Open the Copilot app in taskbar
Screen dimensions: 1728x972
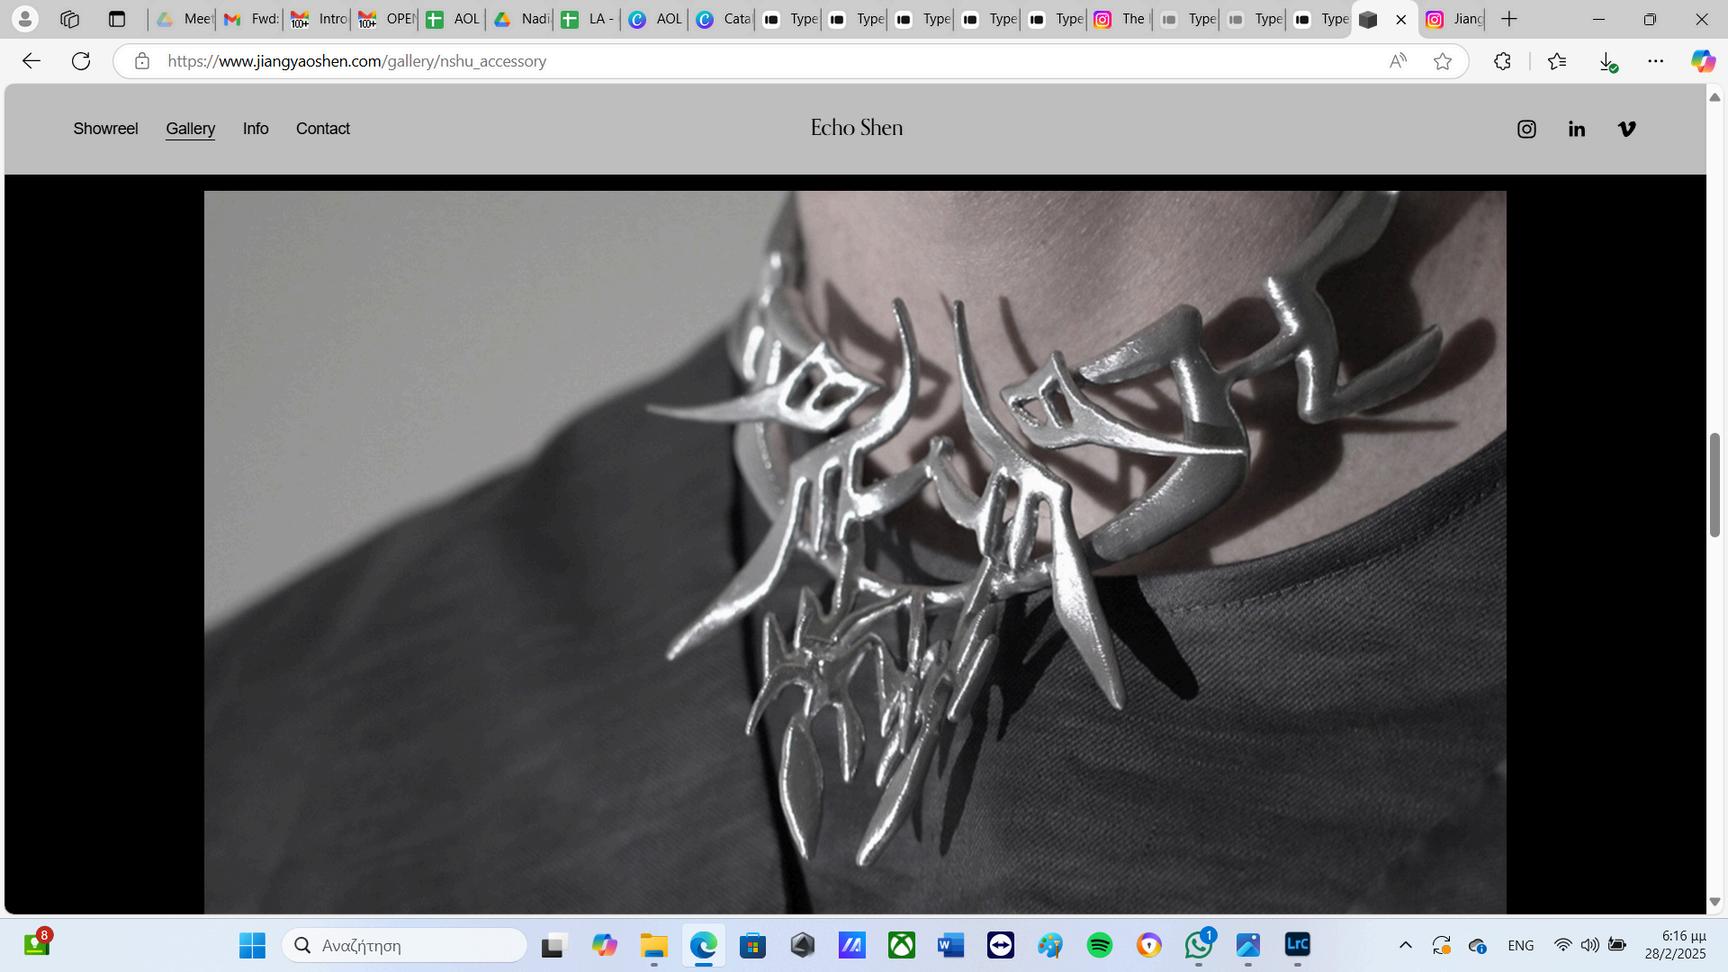tap(604, 945)
